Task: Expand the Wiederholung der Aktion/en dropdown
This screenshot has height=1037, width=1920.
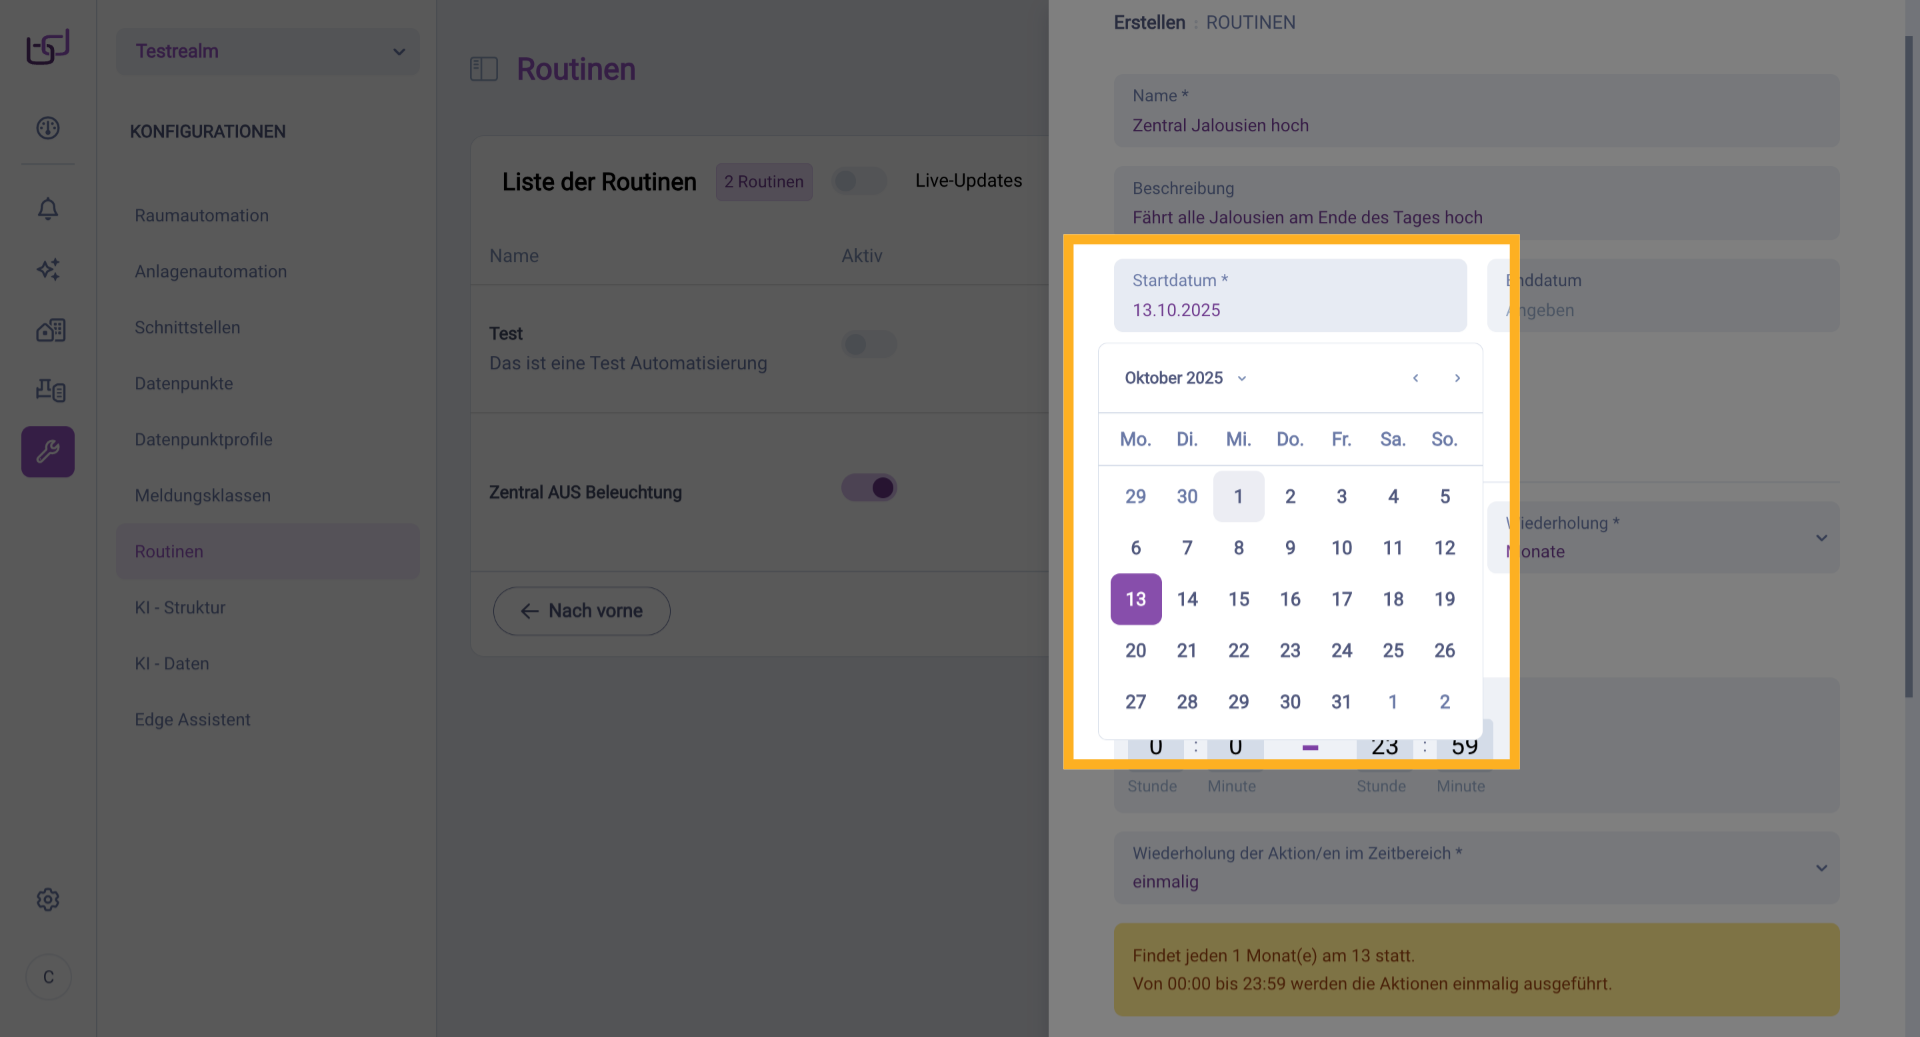Action: tap(1476, 868)
